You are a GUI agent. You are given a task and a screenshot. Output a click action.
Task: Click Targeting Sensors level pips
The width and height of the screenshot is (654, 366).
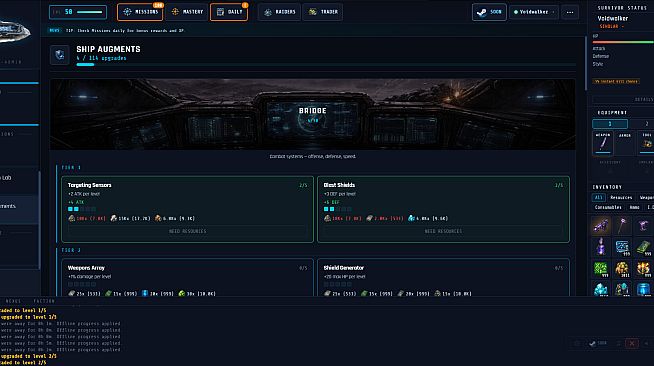(82, 209)
